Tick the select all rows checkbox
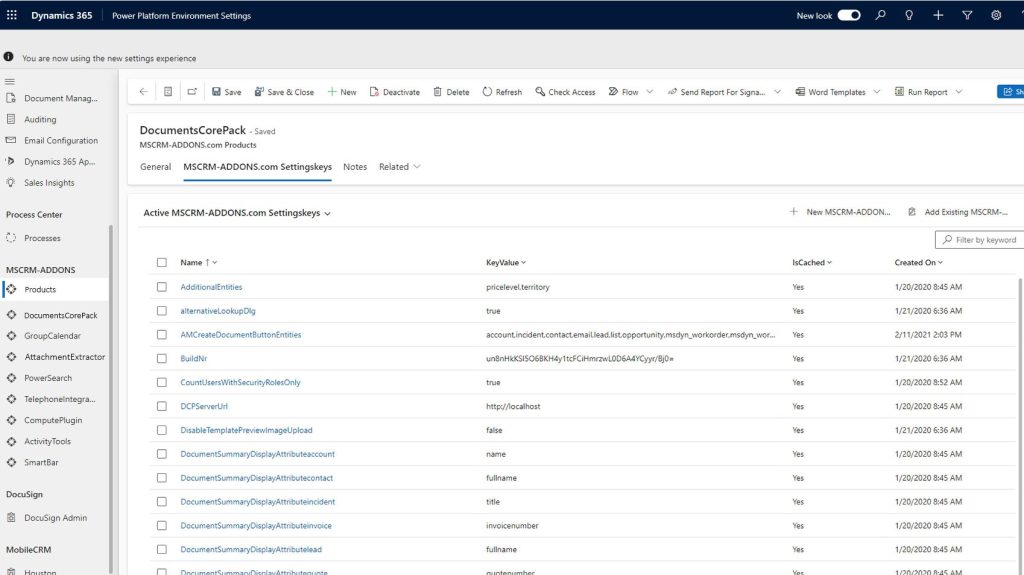Viewport: 1024px width, 575px height. pos(161,262)
